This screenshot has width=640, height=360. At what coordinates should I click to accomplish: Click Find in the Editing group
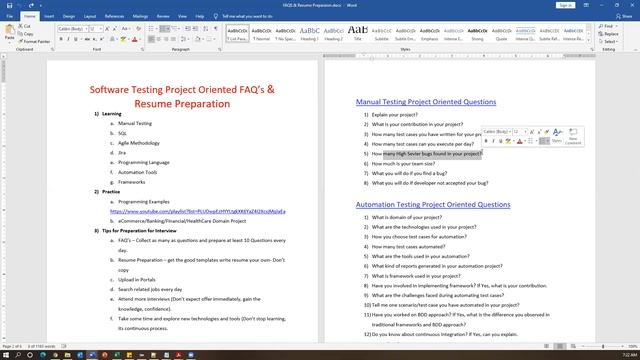point(607,26)
